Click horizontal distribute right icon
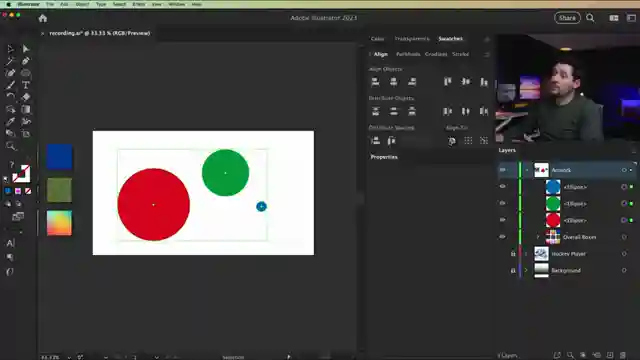The image size is (640, 360). click(484, 111)
